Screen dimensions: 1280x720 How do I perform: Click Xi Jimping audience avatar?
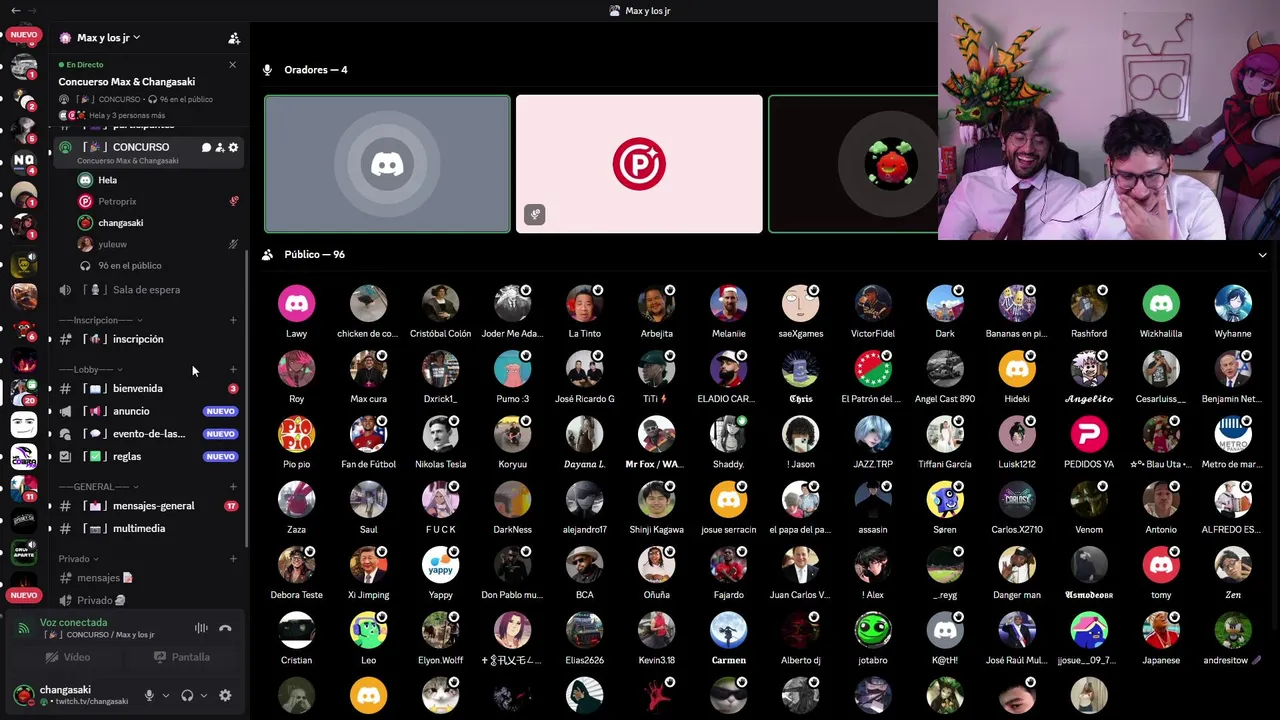pos(368,565)
